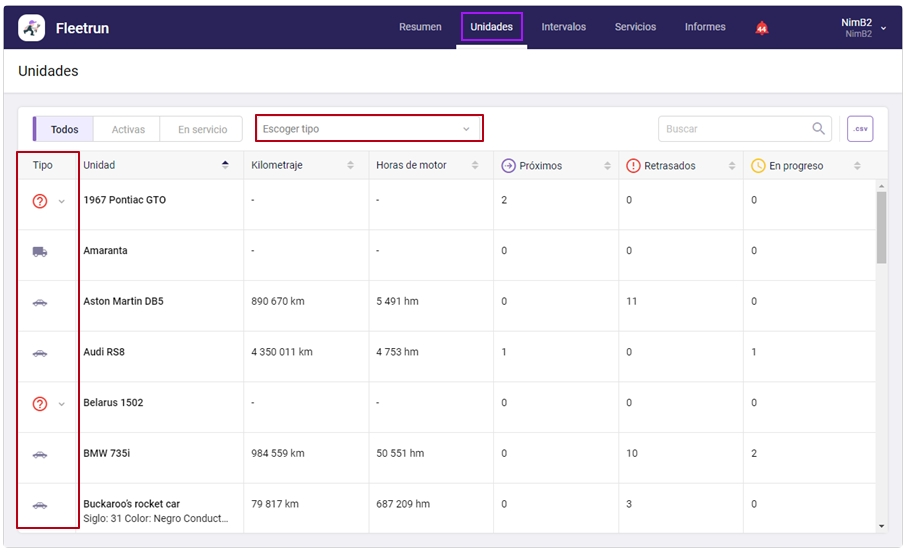Click the scrollbar down arrow
Viewport: 908px width, 553px height.
pyautogui.click(x=881, y=526)
